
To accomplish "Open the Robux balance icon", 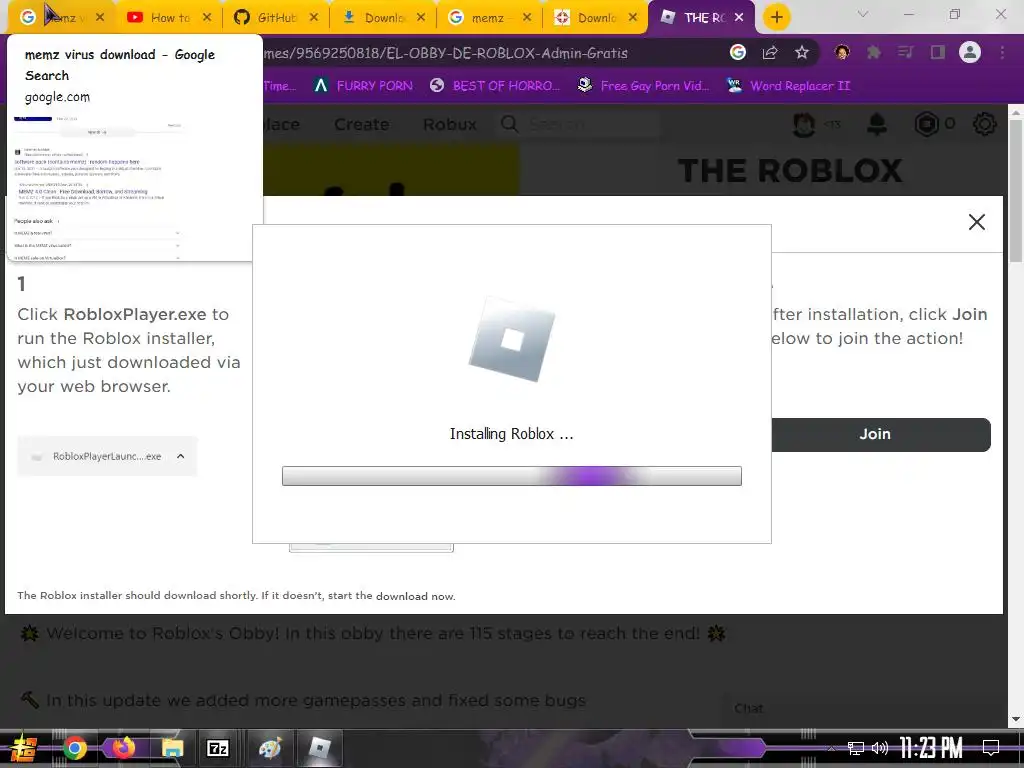I will pyautogui.click(x=926, y=124).
